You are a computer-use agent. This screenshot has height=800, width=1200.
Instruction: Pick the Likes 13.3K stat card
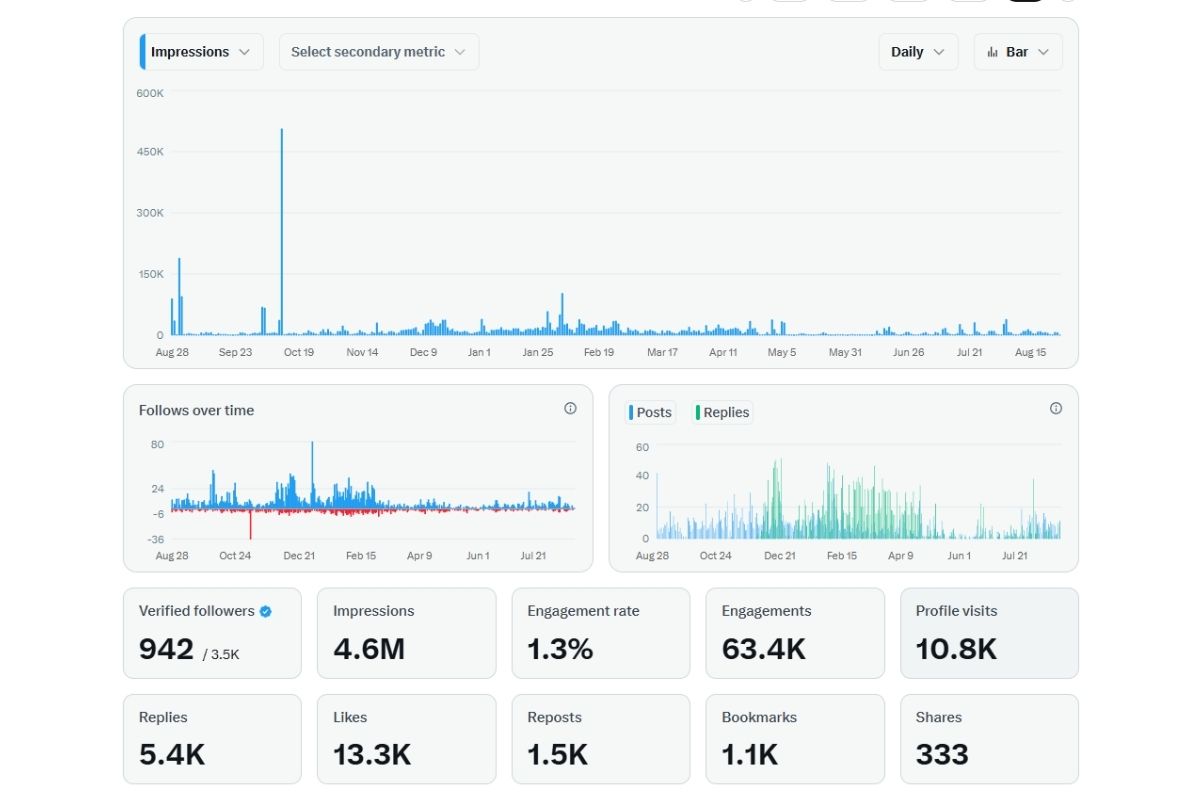(x=406, y=739)
